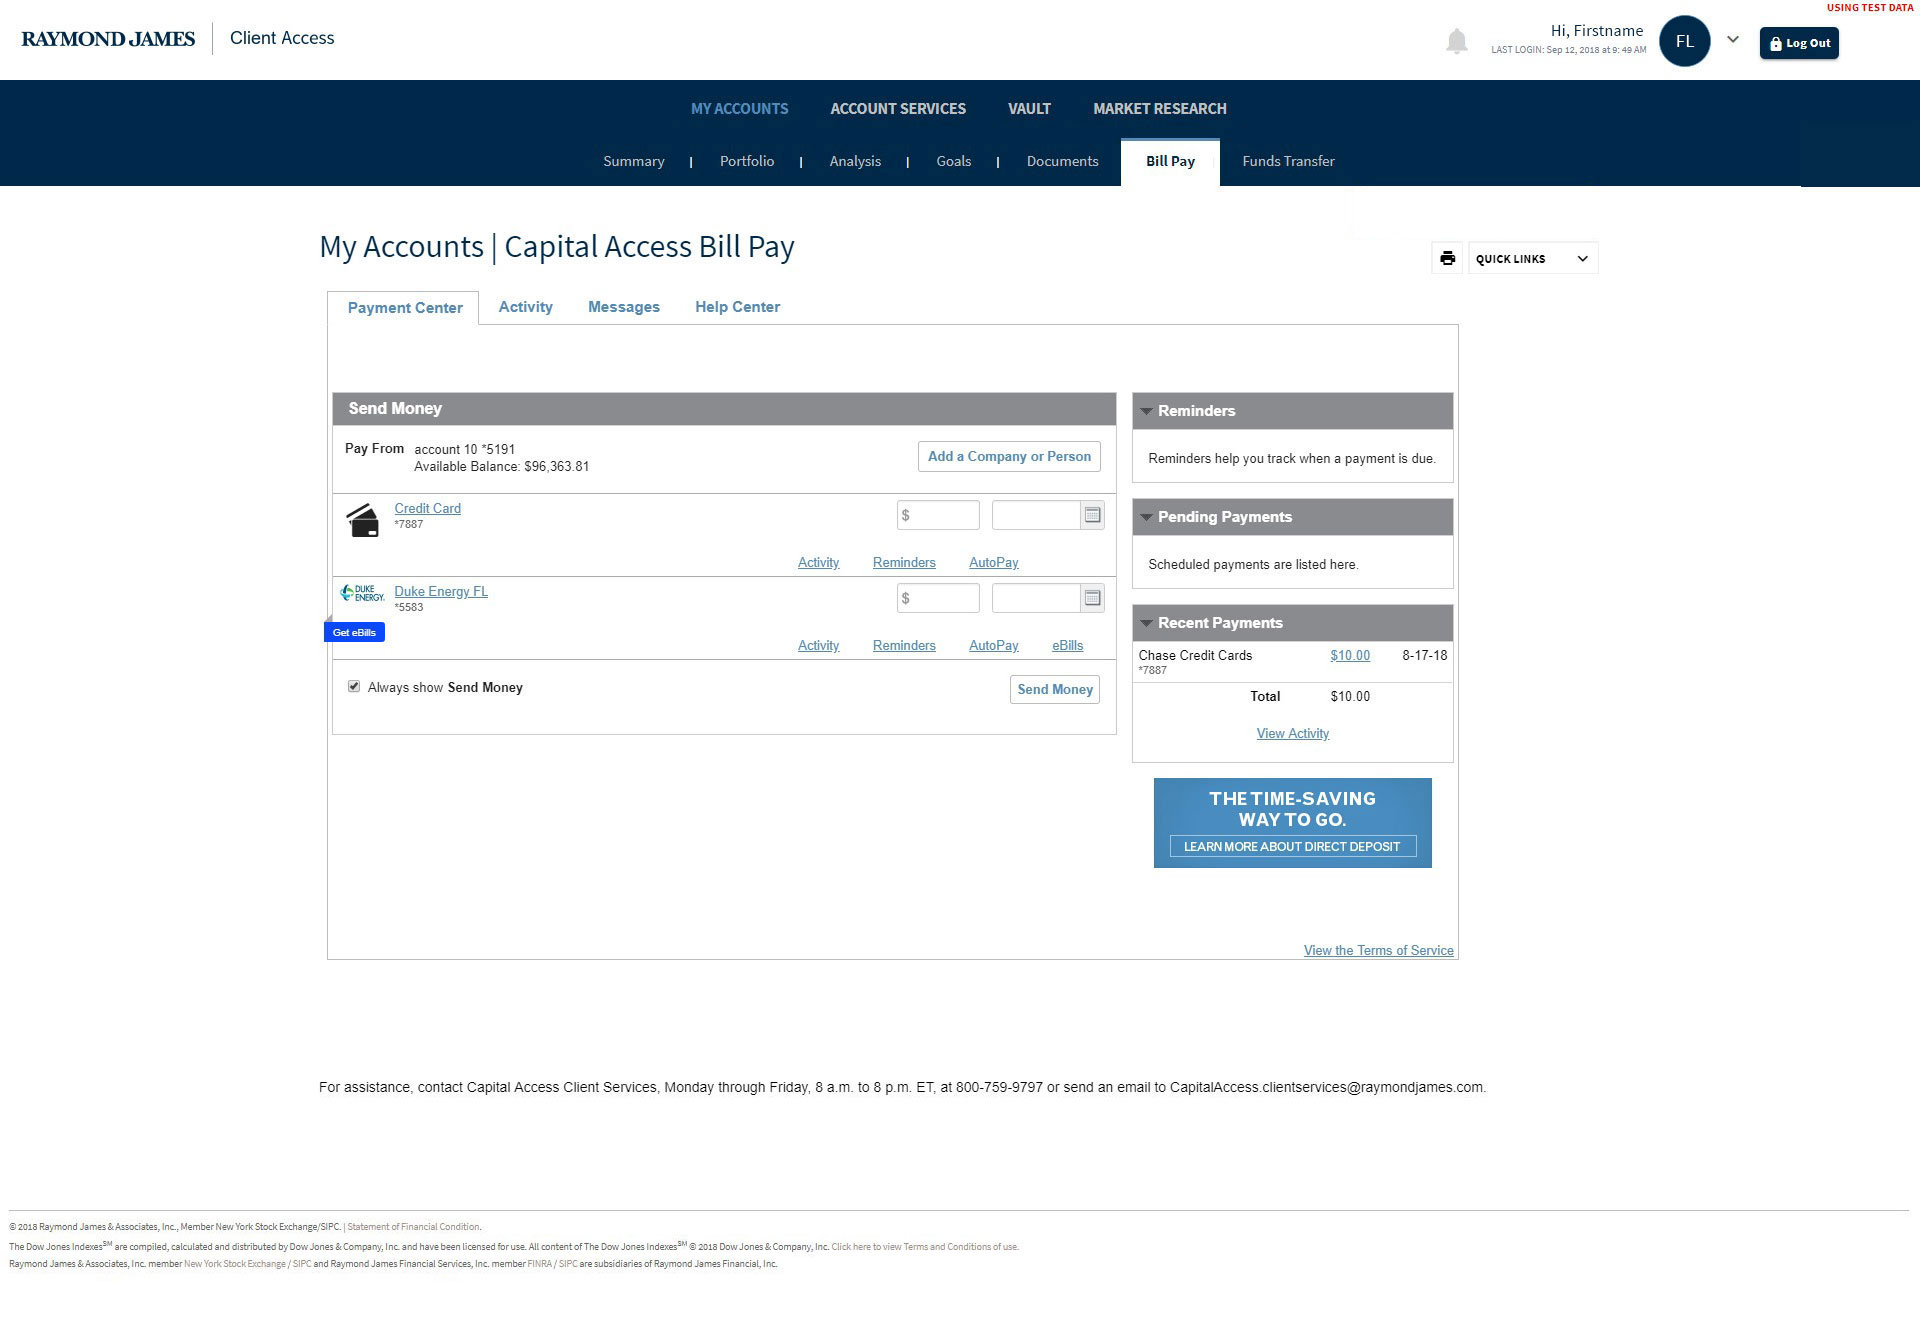Click the Duke Energy amount field

coord(938,598)
